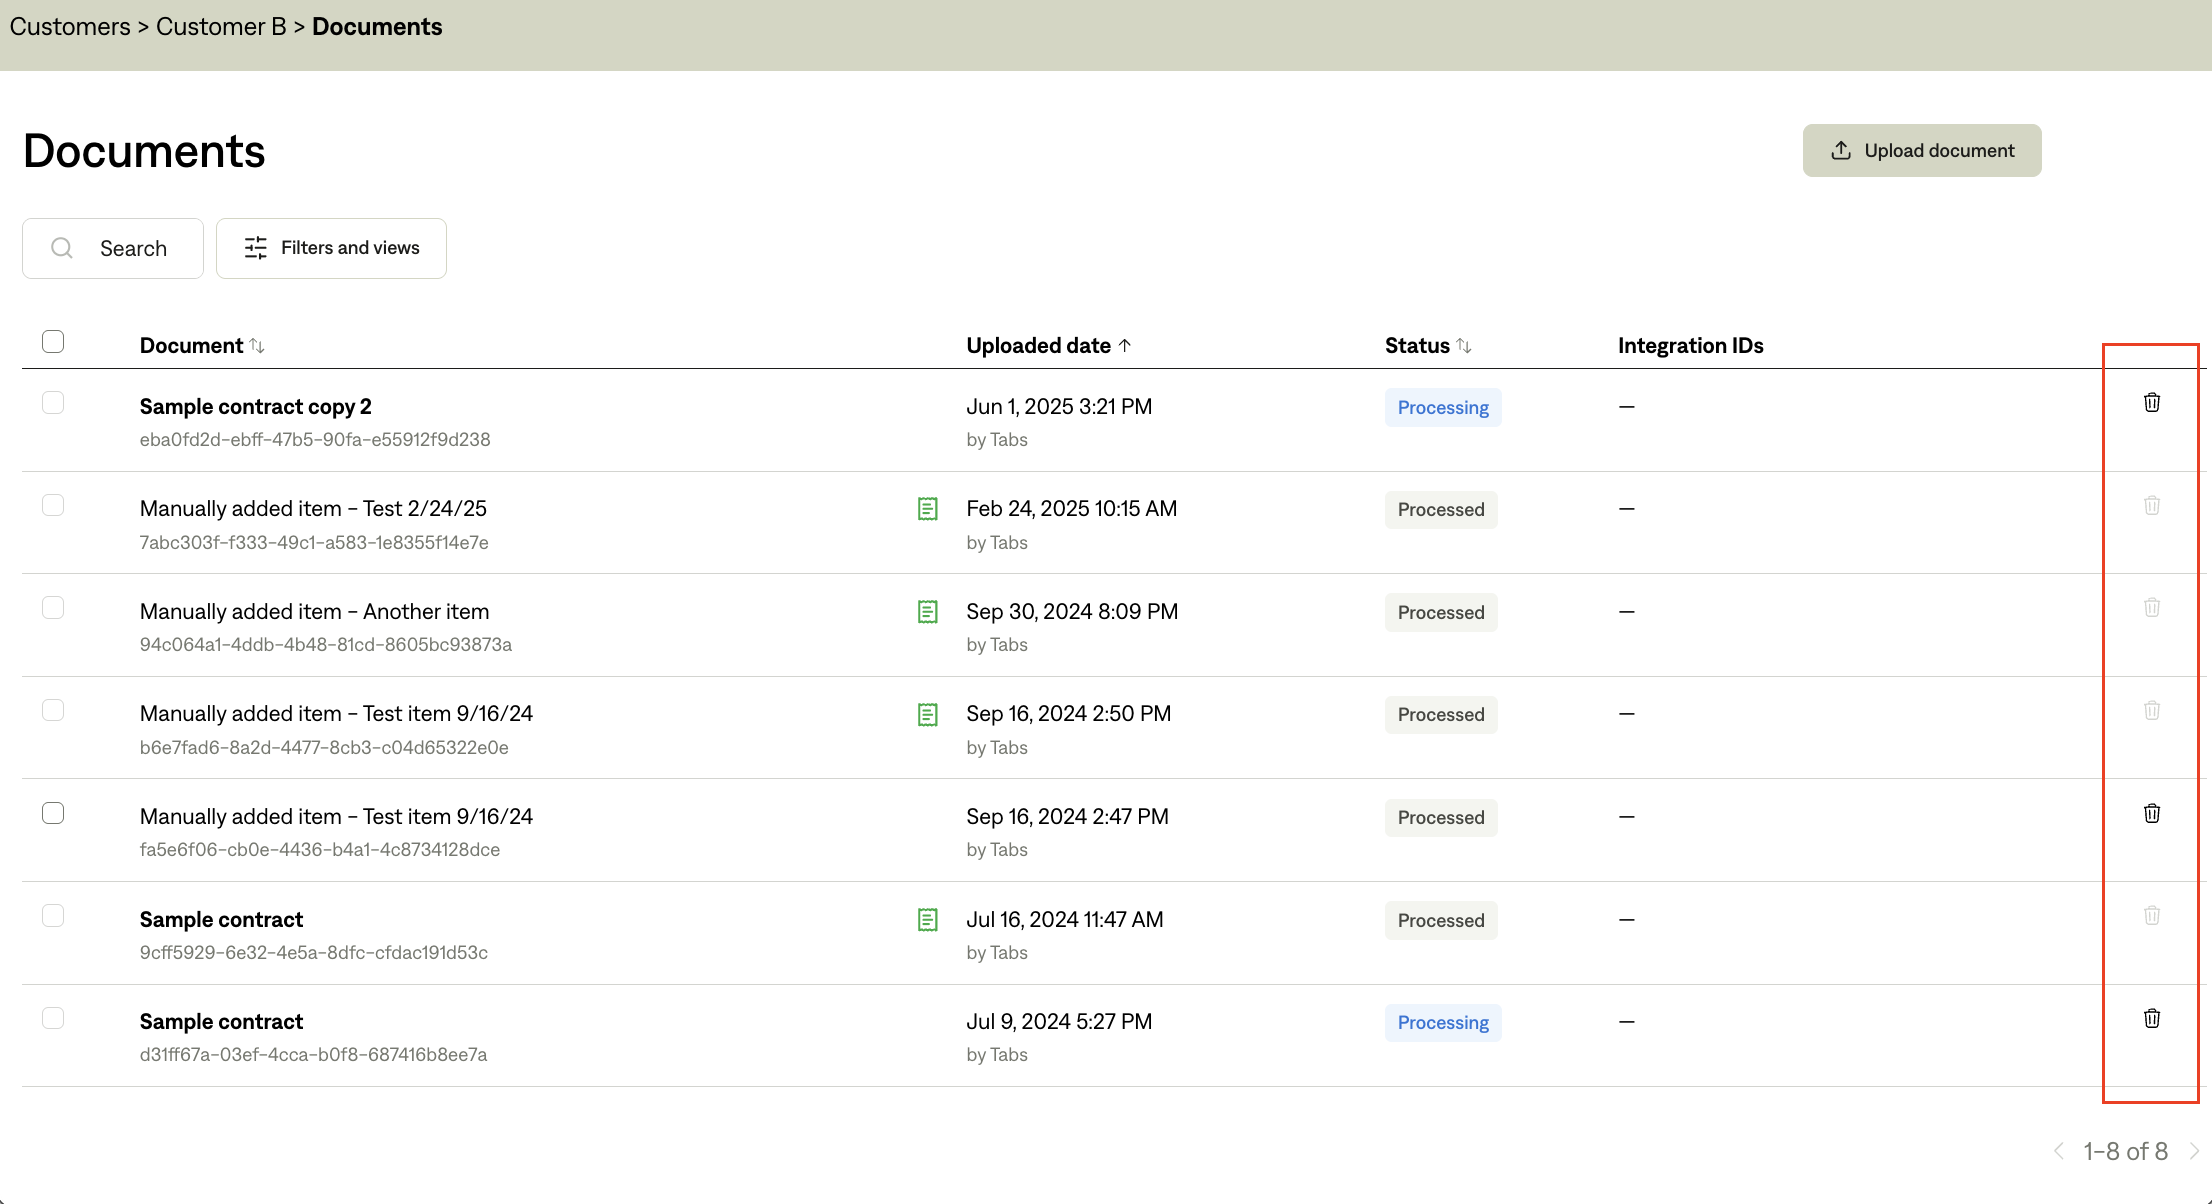
Task: Click the Upload document button
Action: [1921, 151]
